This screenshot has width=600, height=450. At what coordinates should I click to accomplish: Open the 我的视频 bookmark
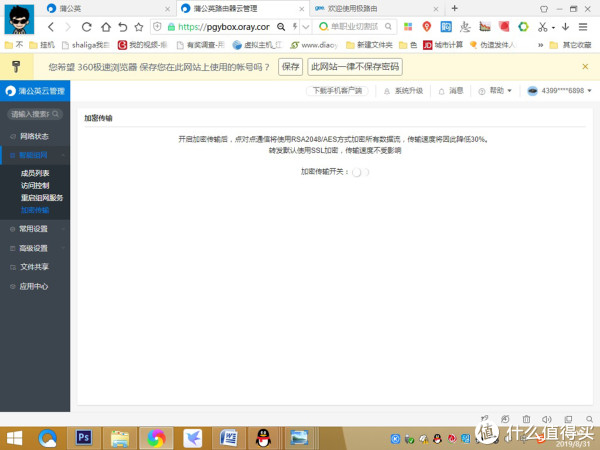[143, 45]
